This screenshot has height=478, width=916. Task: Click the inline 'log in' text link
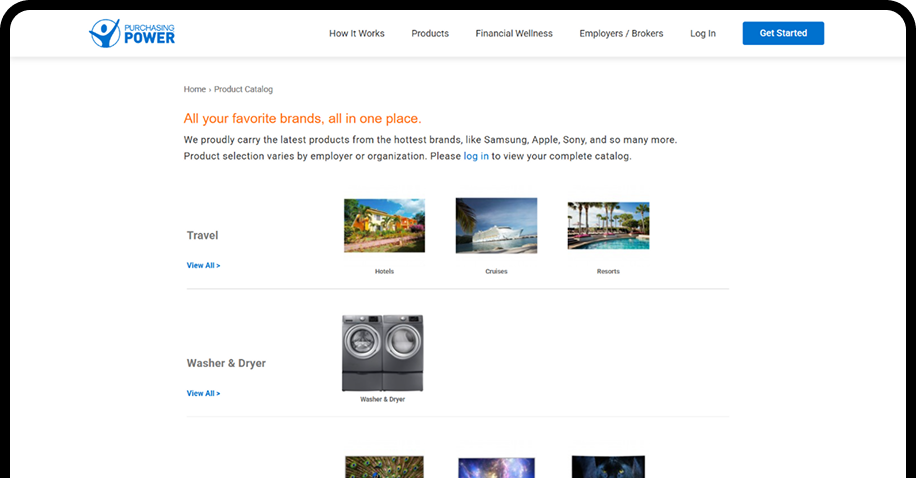[476, 156]
